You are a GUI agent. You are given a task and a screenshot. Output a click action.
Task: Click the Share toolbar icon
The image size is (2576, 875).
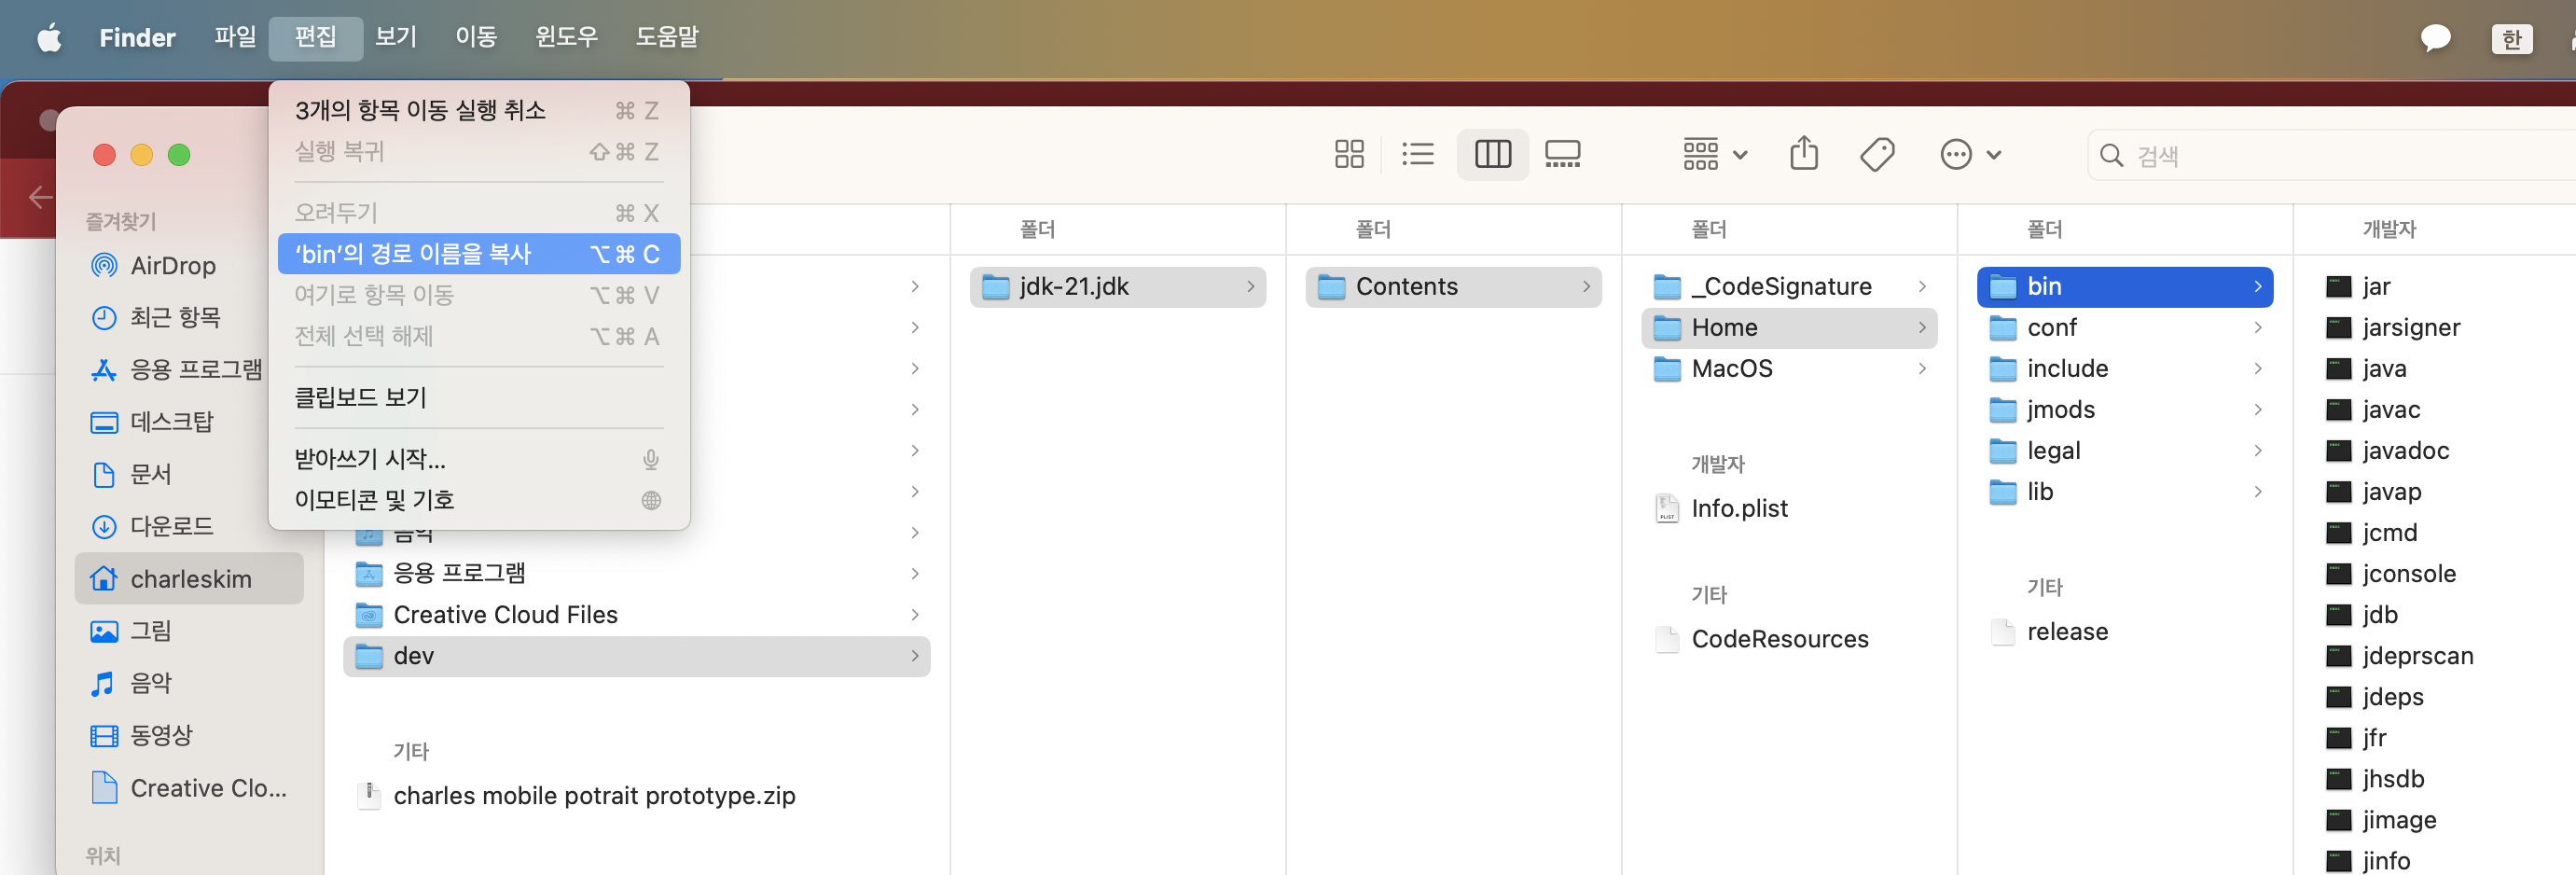(1803, 154)
